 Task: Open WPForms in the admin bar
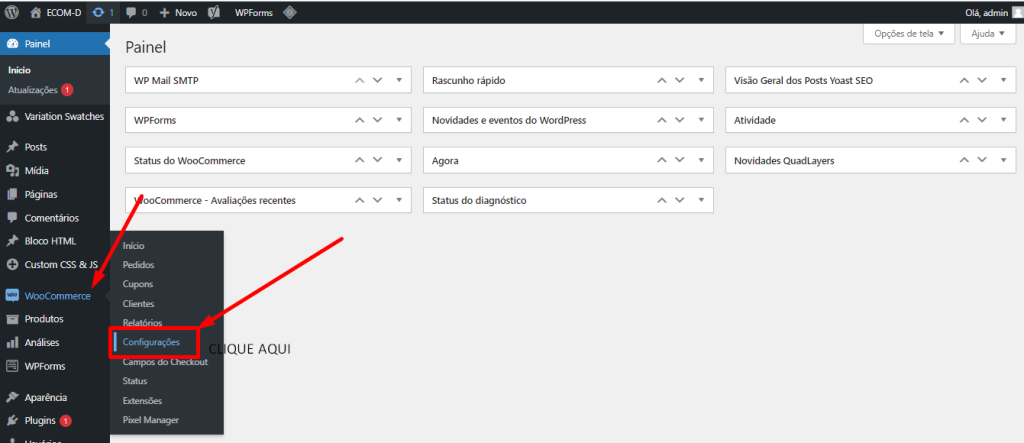pyautogui.click(x=254, y=12)
